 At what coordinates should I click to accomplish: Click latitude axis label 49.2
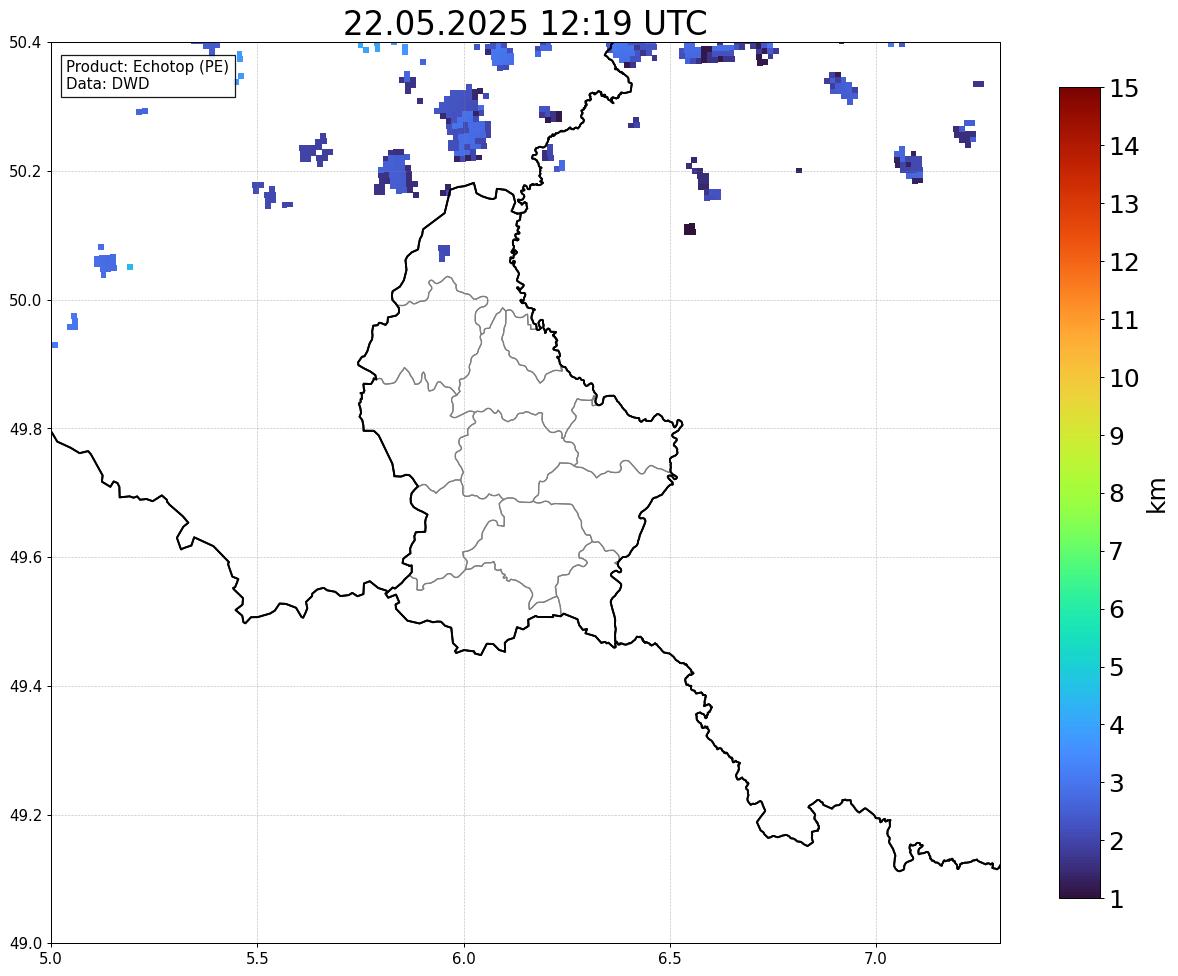point(25,815)
